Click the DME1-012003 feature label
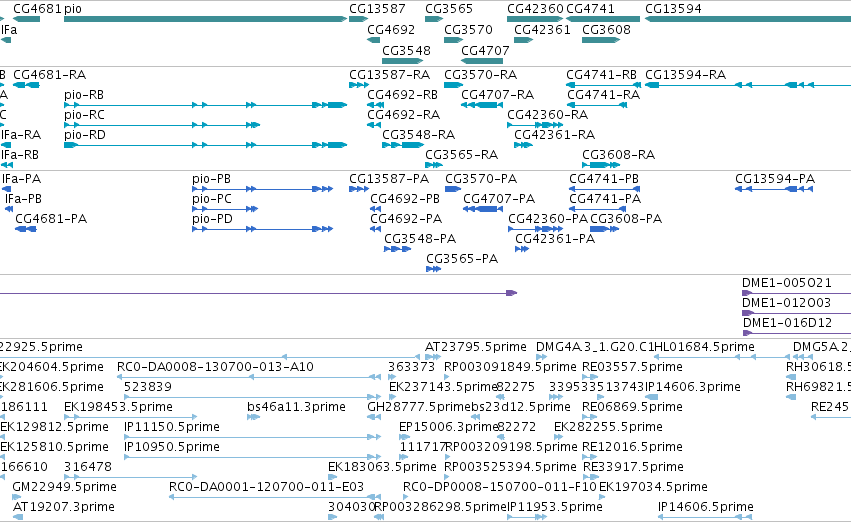The height and width of the screenshot is (522, 851). 786,302
